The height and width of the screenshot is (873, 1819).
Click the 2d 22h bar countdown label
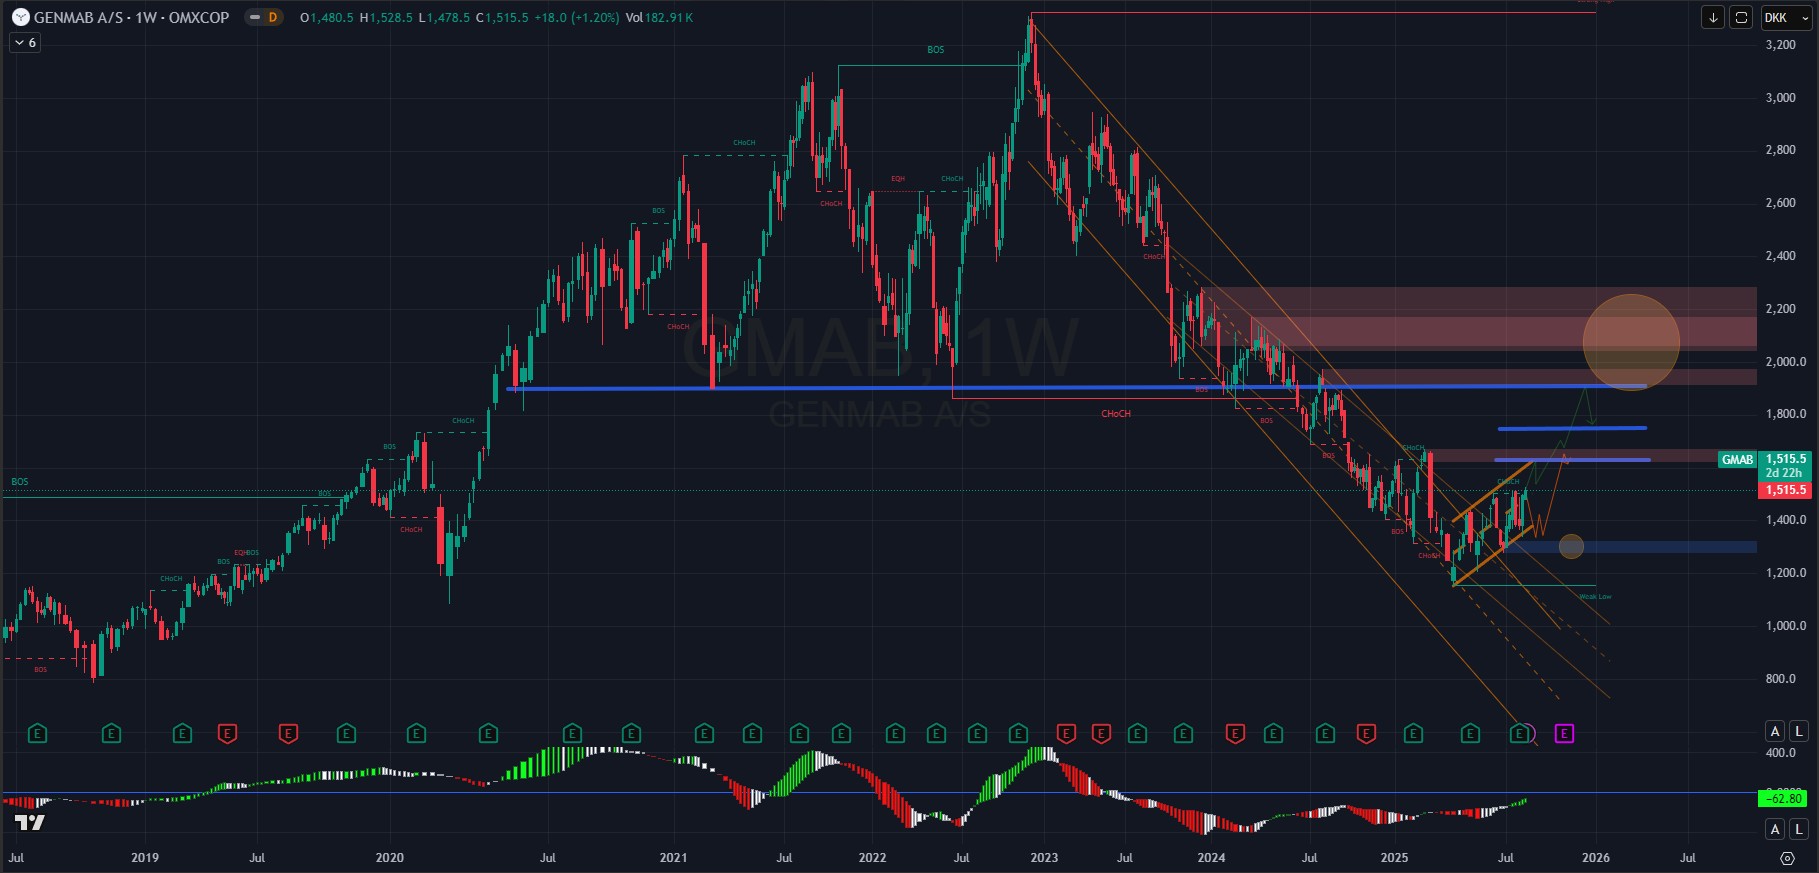[1784, 473]
